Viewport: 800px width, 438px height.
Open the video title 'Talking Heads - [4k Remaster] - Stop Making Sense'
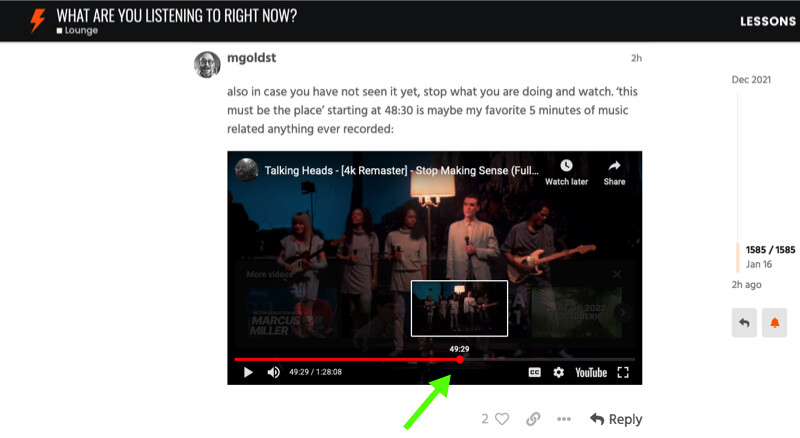pos(401,171)
